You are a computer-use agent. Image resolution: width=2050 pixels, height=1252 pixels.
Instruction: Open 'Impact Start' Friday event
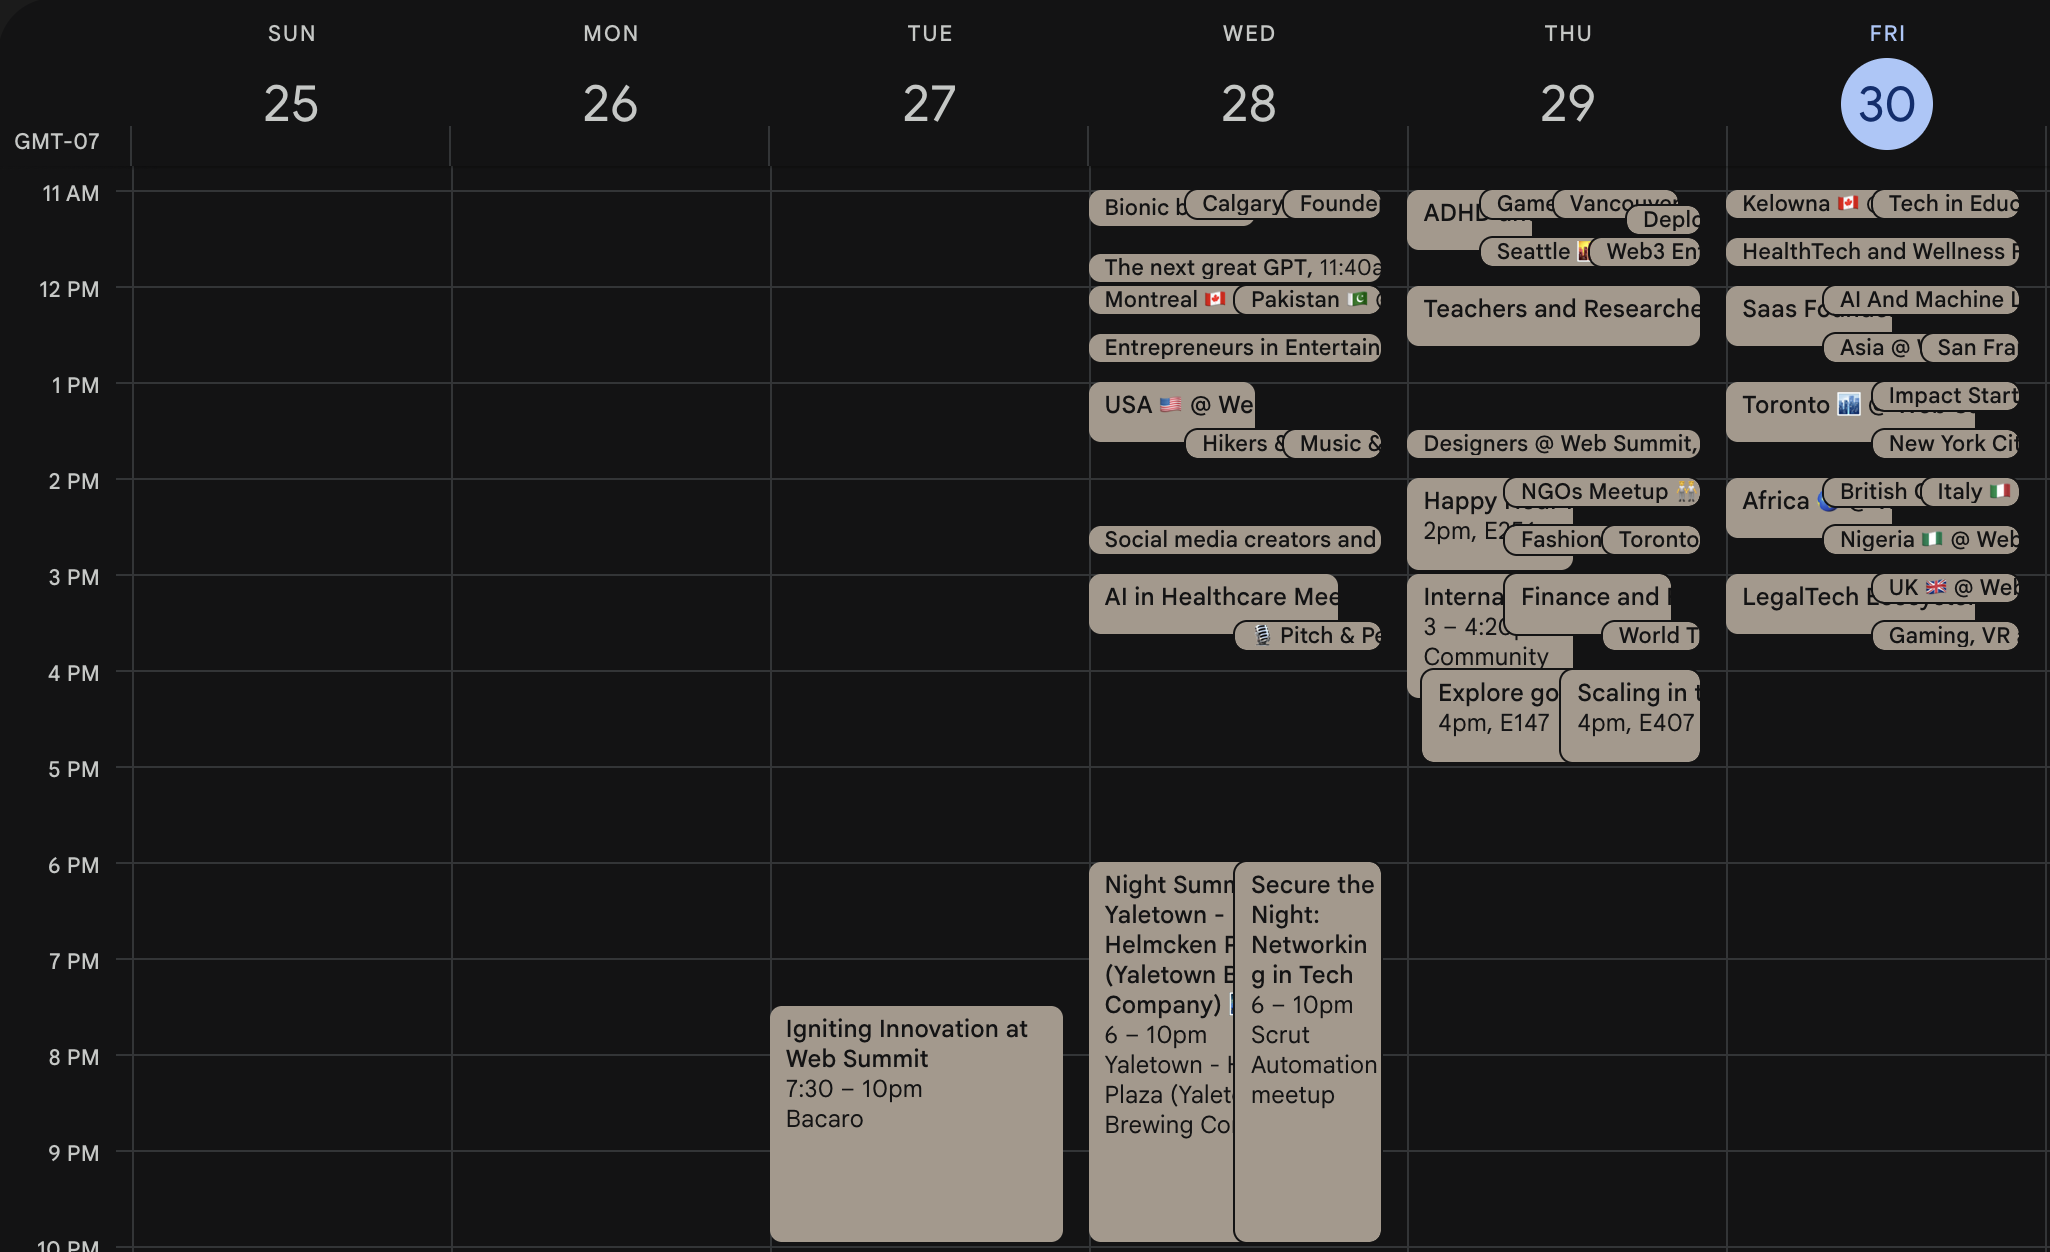[x=1945, y=395]
